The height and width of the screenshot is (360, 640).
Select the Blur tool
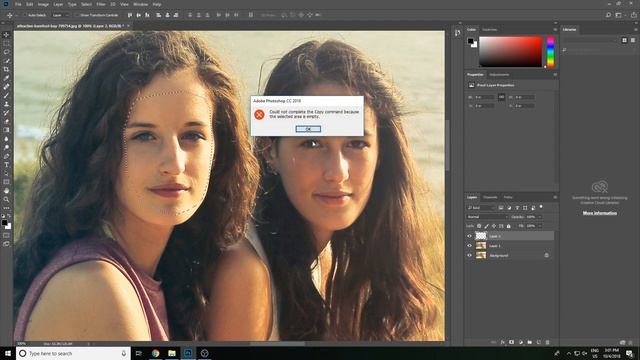6,138
